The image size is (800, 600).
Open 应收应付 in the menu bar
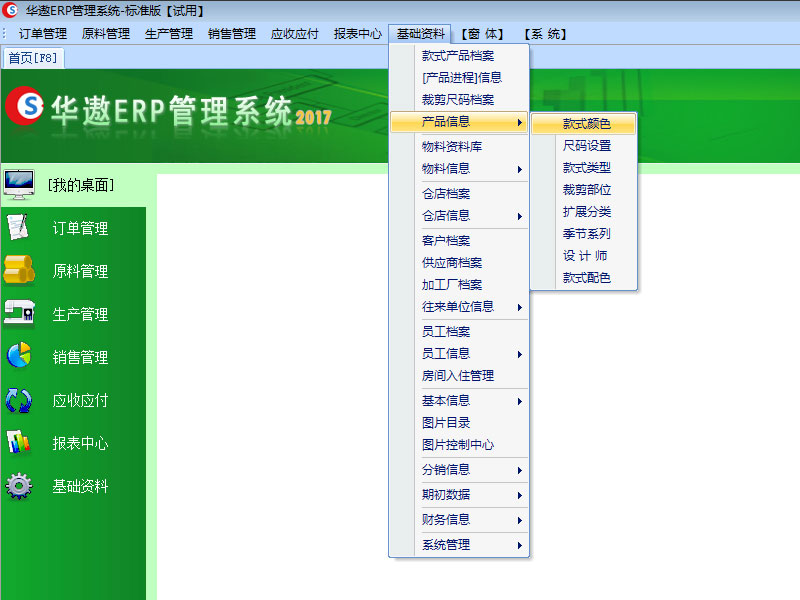coord(295,34)
